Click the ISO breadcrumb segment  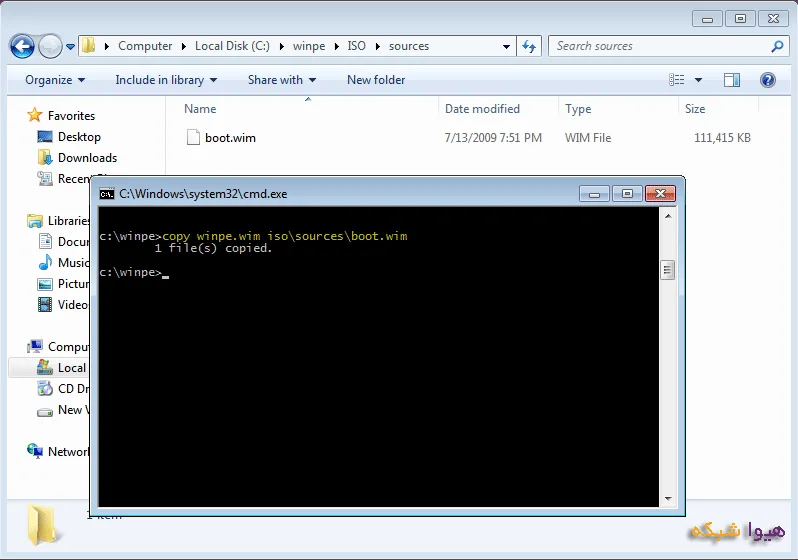(x=356, y=46)
